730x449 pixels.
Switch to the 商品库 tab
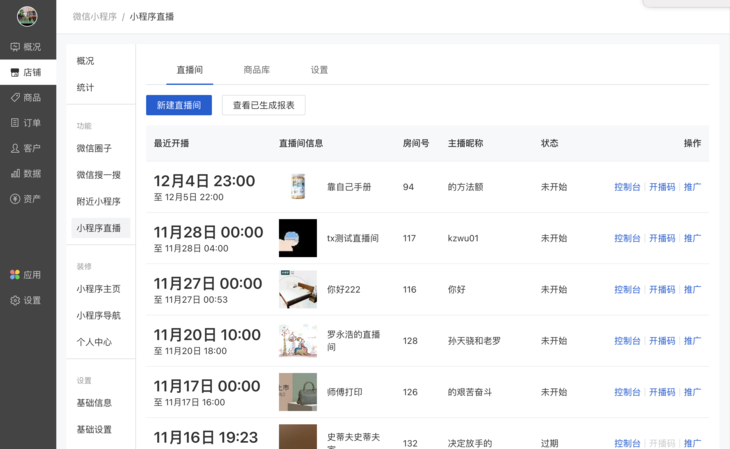click(257, 70)
